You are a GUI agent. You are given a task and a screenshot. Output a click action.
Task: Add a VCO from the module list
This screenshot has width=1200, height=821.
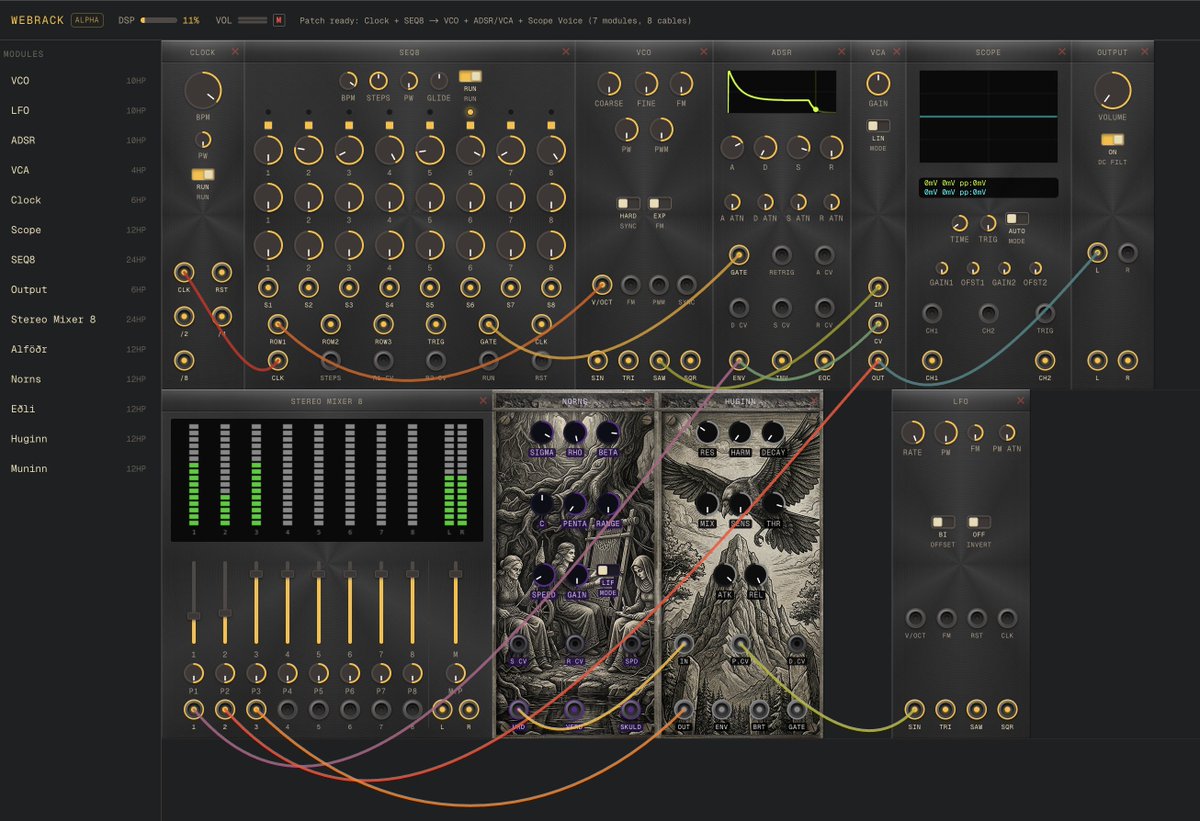tap(80, 81)
